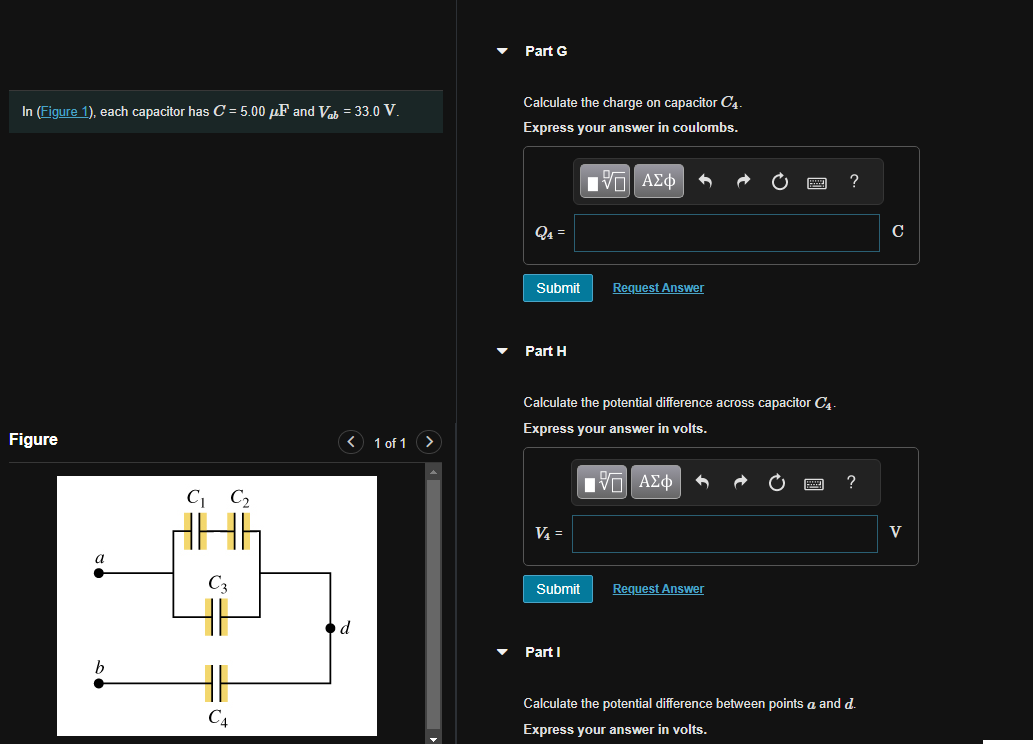Reset the Part G answer field
The width and height of the screenshot is (1033, 744).
click(779, 181)
